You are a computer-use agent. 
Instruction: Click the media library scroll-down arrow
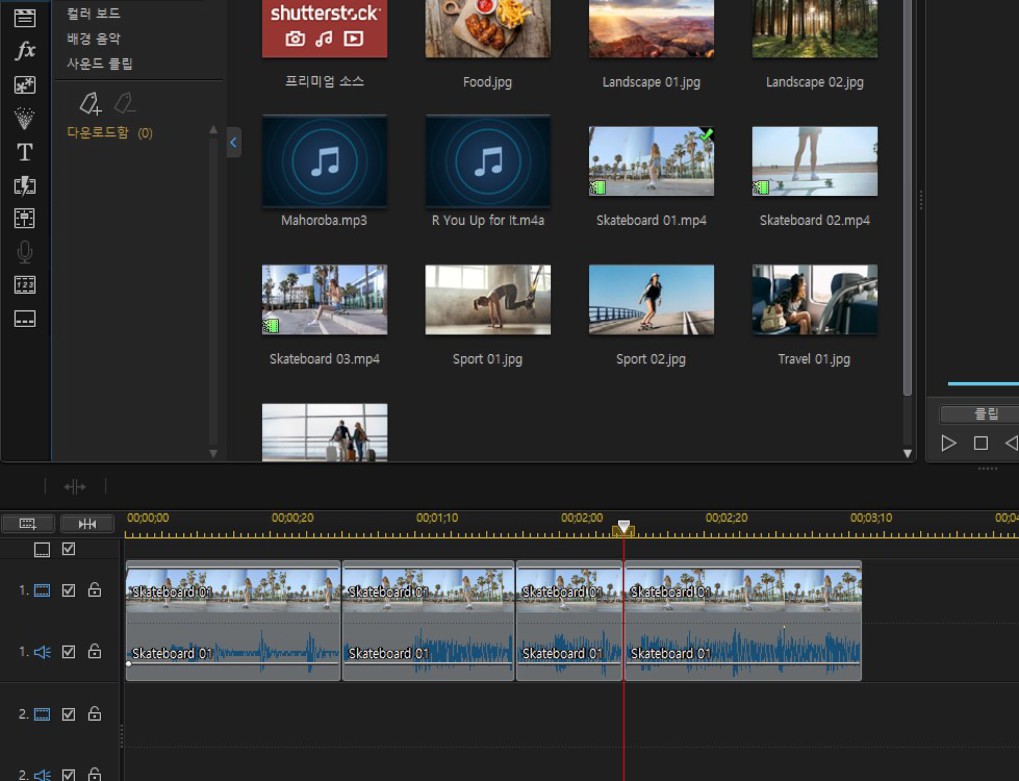[x=907, y=454]
